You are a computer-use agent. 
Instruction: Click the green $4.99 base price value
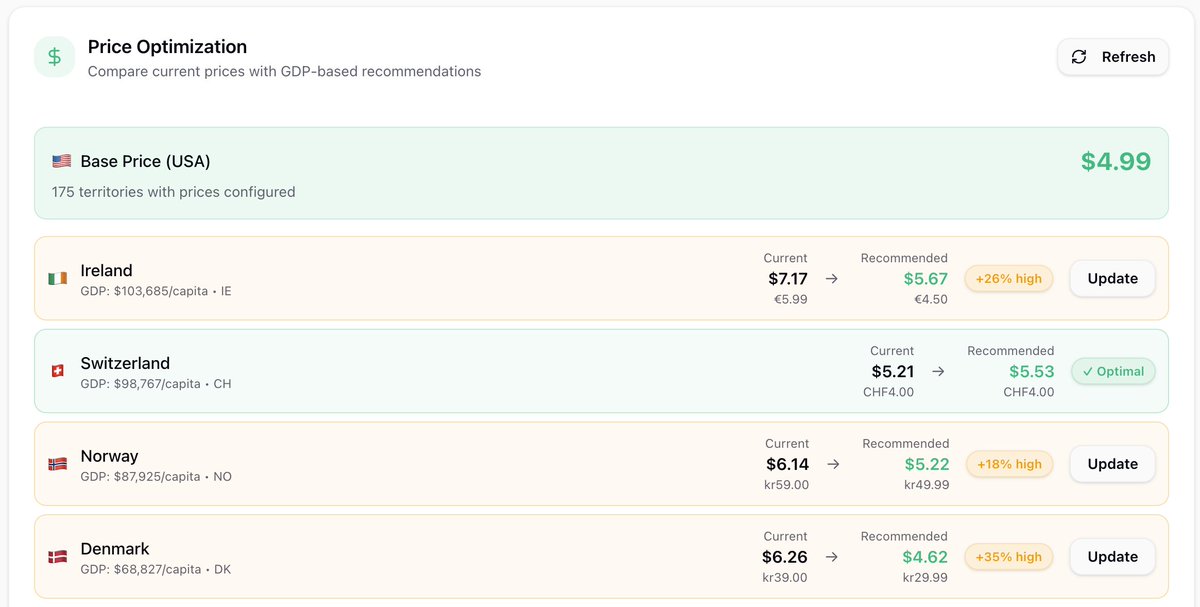tap(1115, 160)
